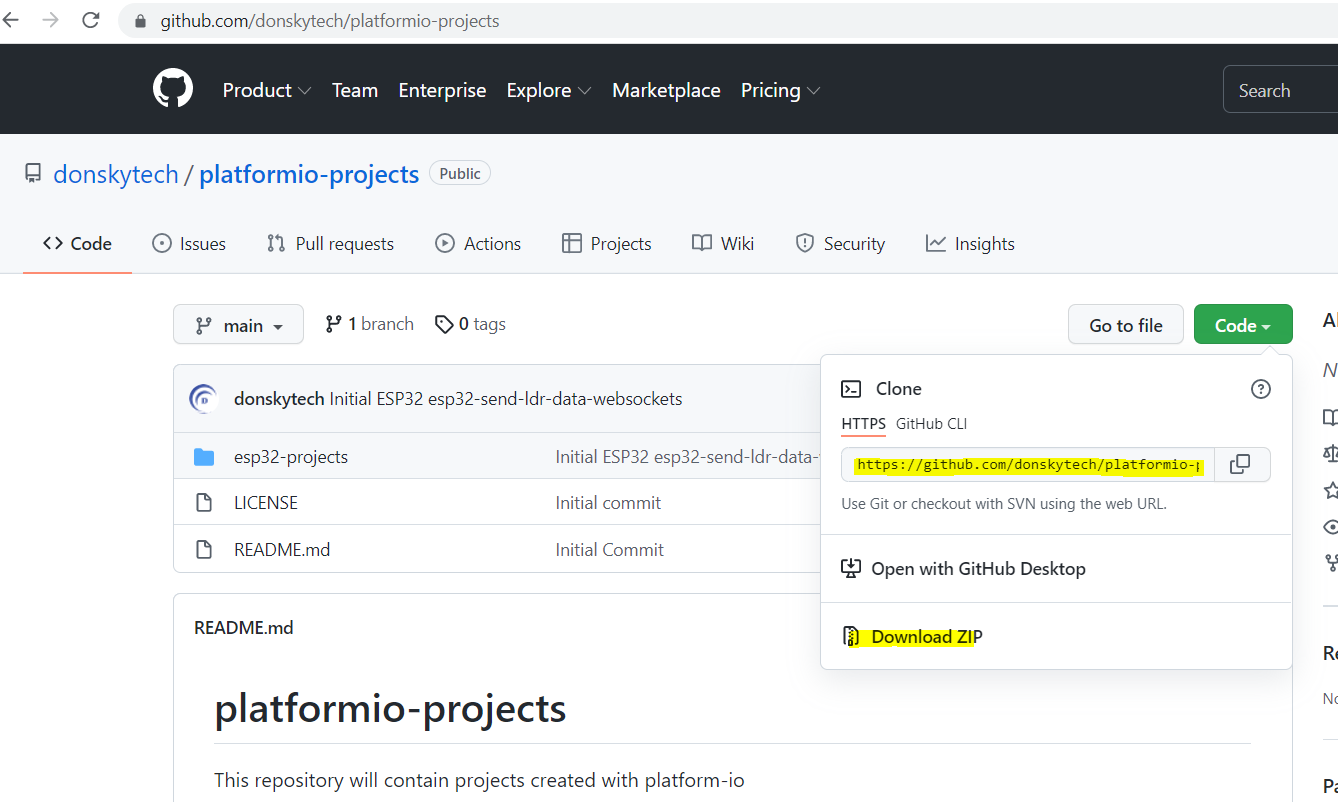Expand the Explore dropdown menu
Screen dimensions: 1338x802
[x=549, y=90]
